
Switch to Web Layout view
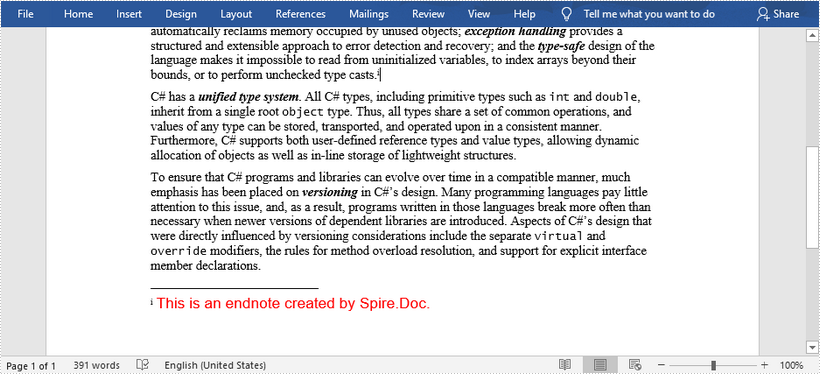(x=635, y=365)
